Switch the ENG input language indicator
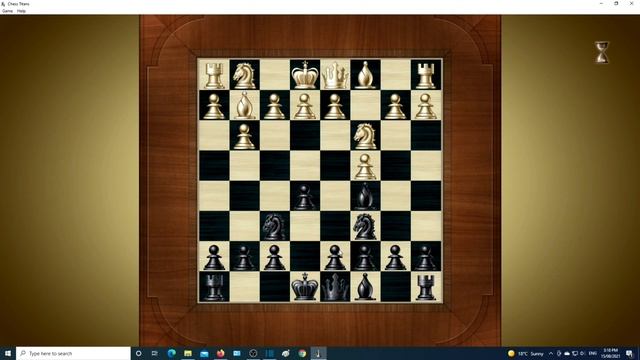Viewport: 640px width, 360px height. click(593, 353)
